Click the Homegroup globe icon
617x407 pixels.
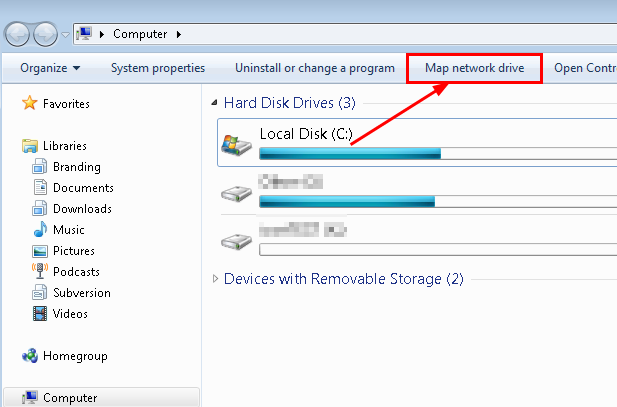29,356
